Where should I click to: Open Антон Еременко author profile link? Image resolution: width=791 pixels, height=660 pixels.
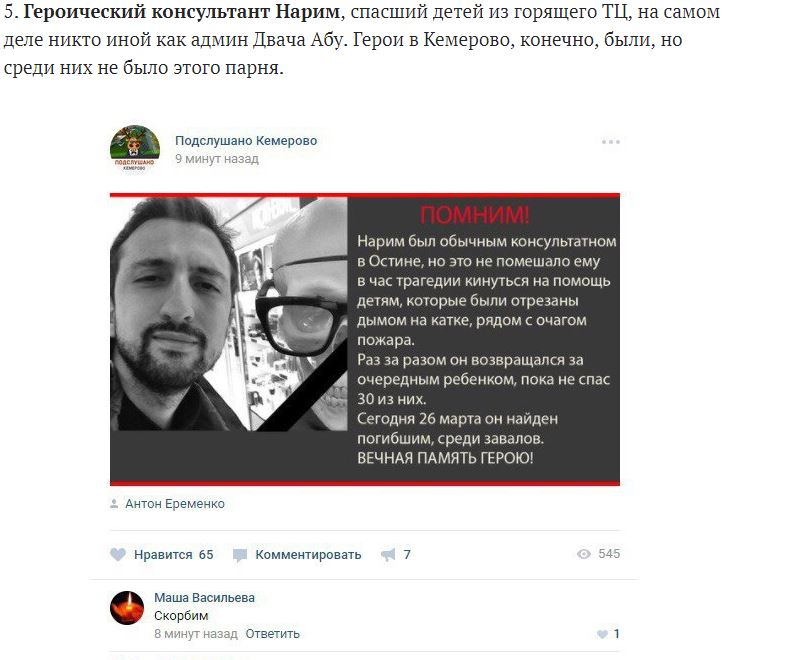[x=175, y=504]
